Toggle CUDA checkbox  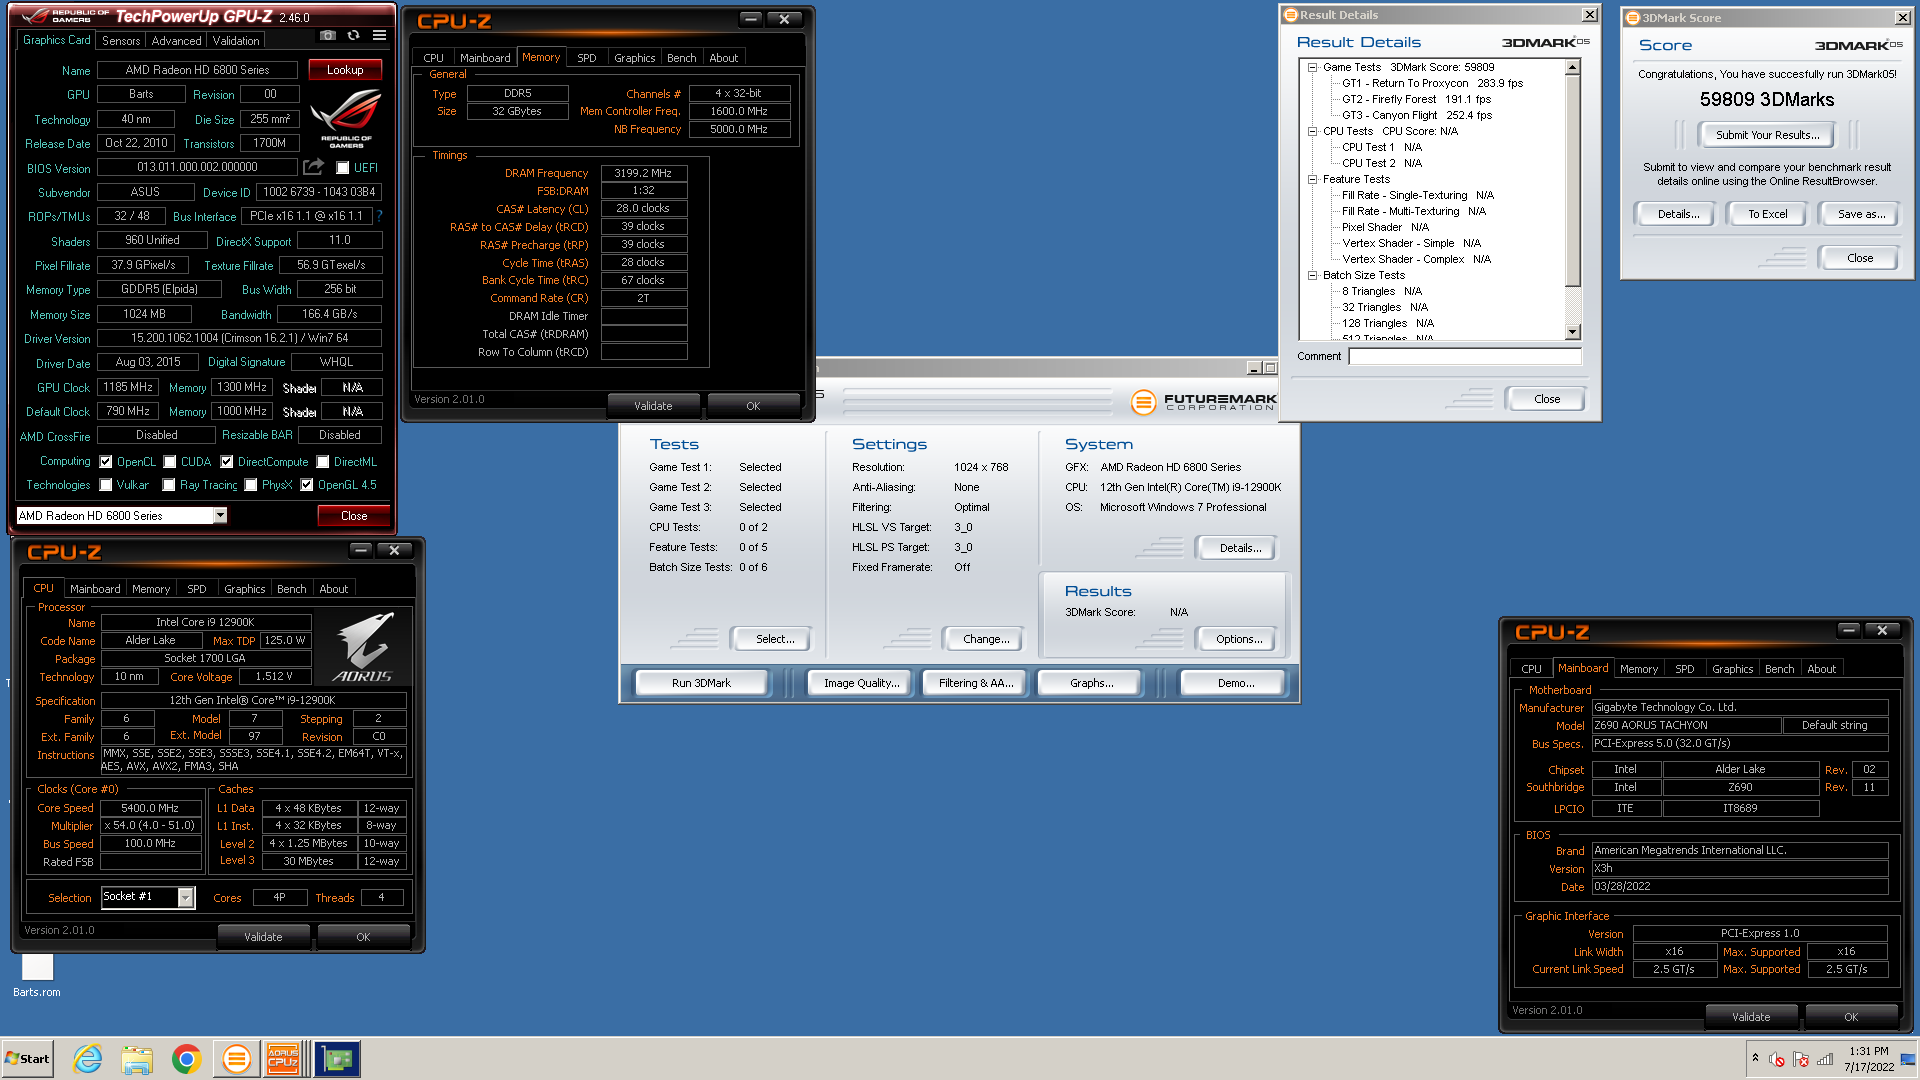tap(170, 462)
